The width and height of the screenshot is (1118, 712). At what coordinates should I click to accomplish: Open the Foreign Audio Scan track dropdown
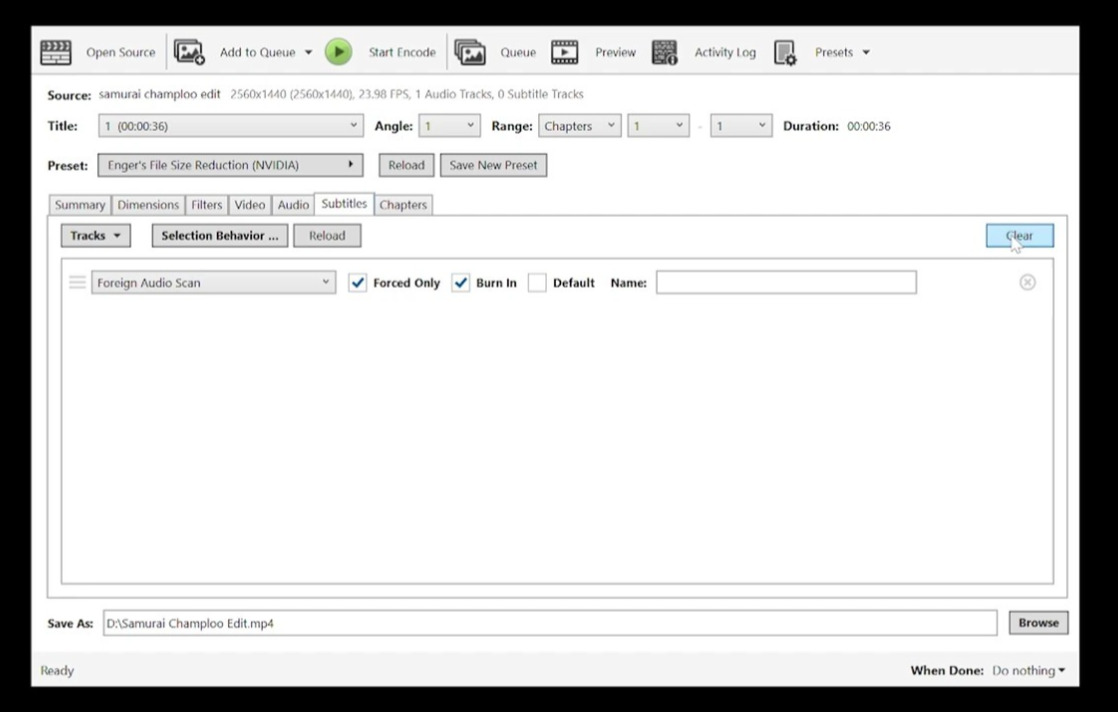(x=213, y=282)
